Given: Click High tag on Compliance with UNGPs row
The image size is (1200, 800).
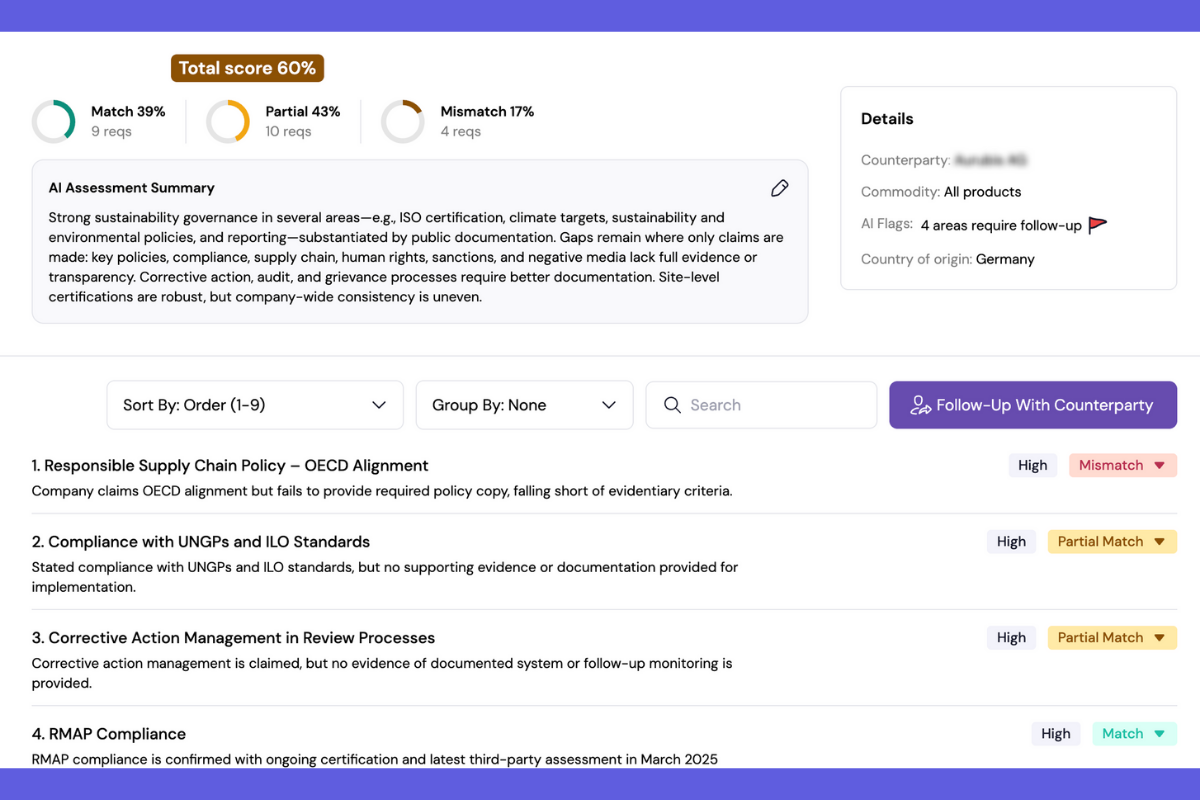Looking at the screenshot, I should (1011, 541).
